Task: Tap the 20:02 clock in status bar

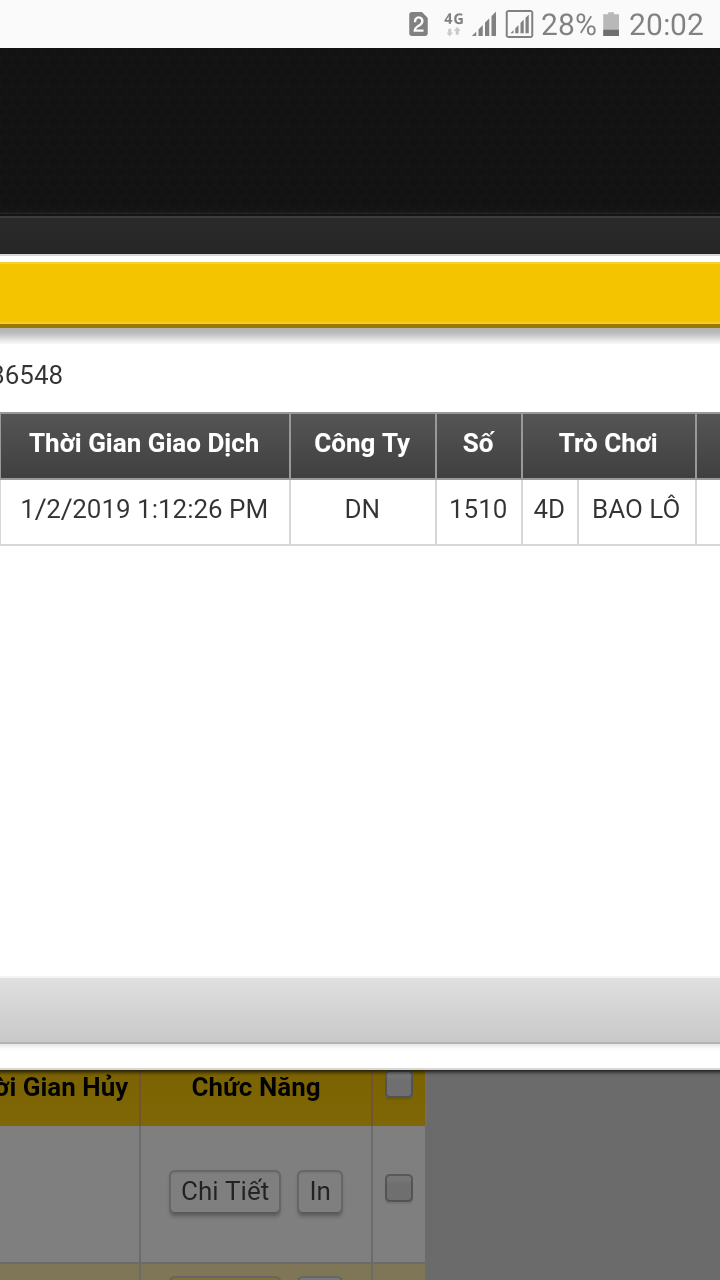Action: [x=666, y=24]
